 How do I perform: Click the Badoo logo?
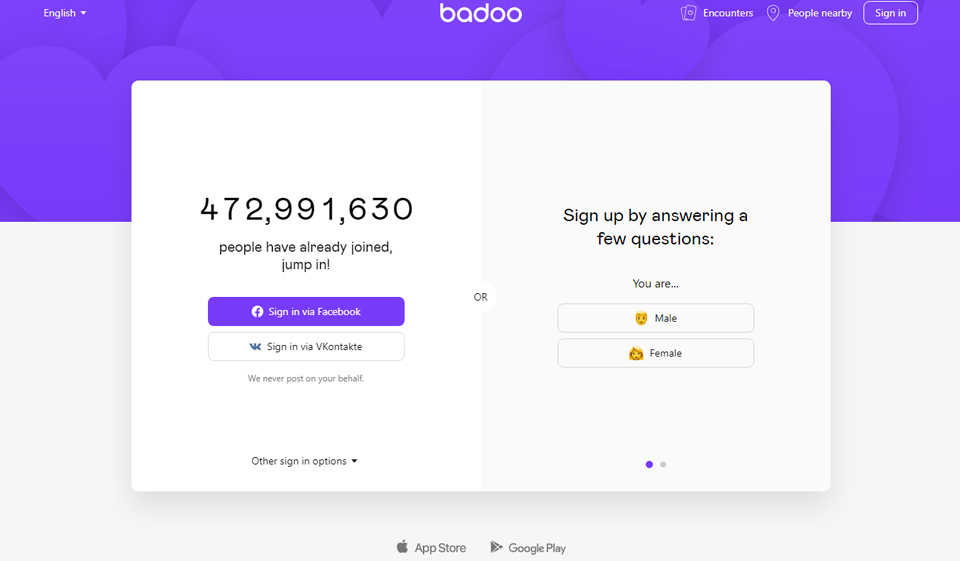click(480, 13)
